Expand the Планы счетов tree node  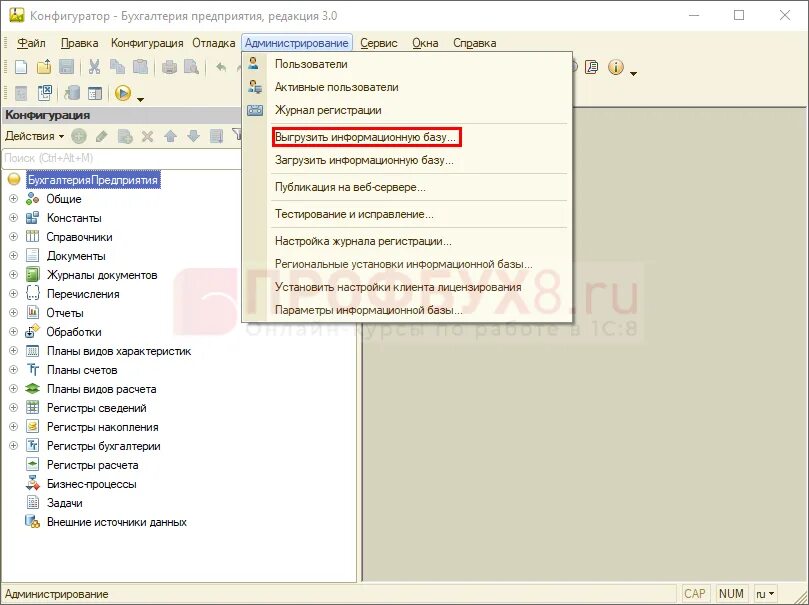click(x=13, y=370)
